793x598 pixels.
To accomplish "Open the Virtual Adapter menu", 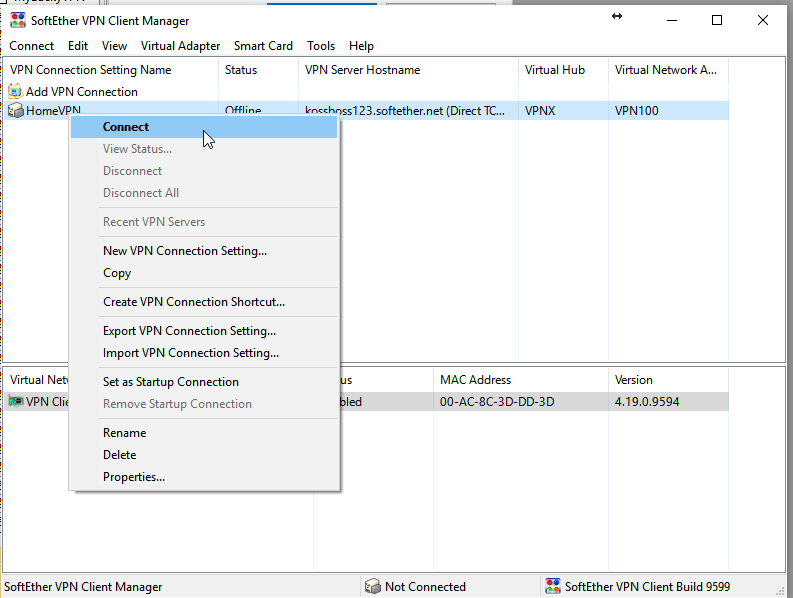I will click(x=181, y=46).
